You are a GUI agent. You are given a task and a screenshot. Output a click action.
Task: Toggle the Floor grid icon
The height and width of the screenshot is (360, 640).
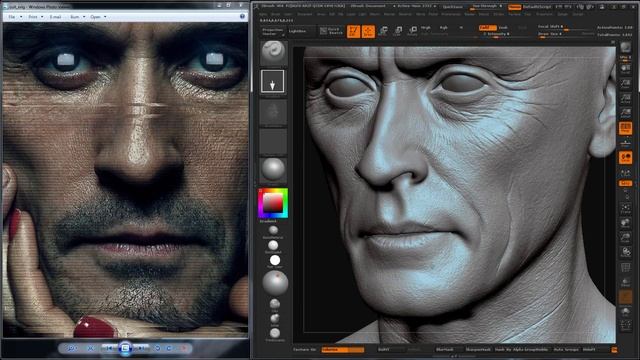tap(625, 143)
